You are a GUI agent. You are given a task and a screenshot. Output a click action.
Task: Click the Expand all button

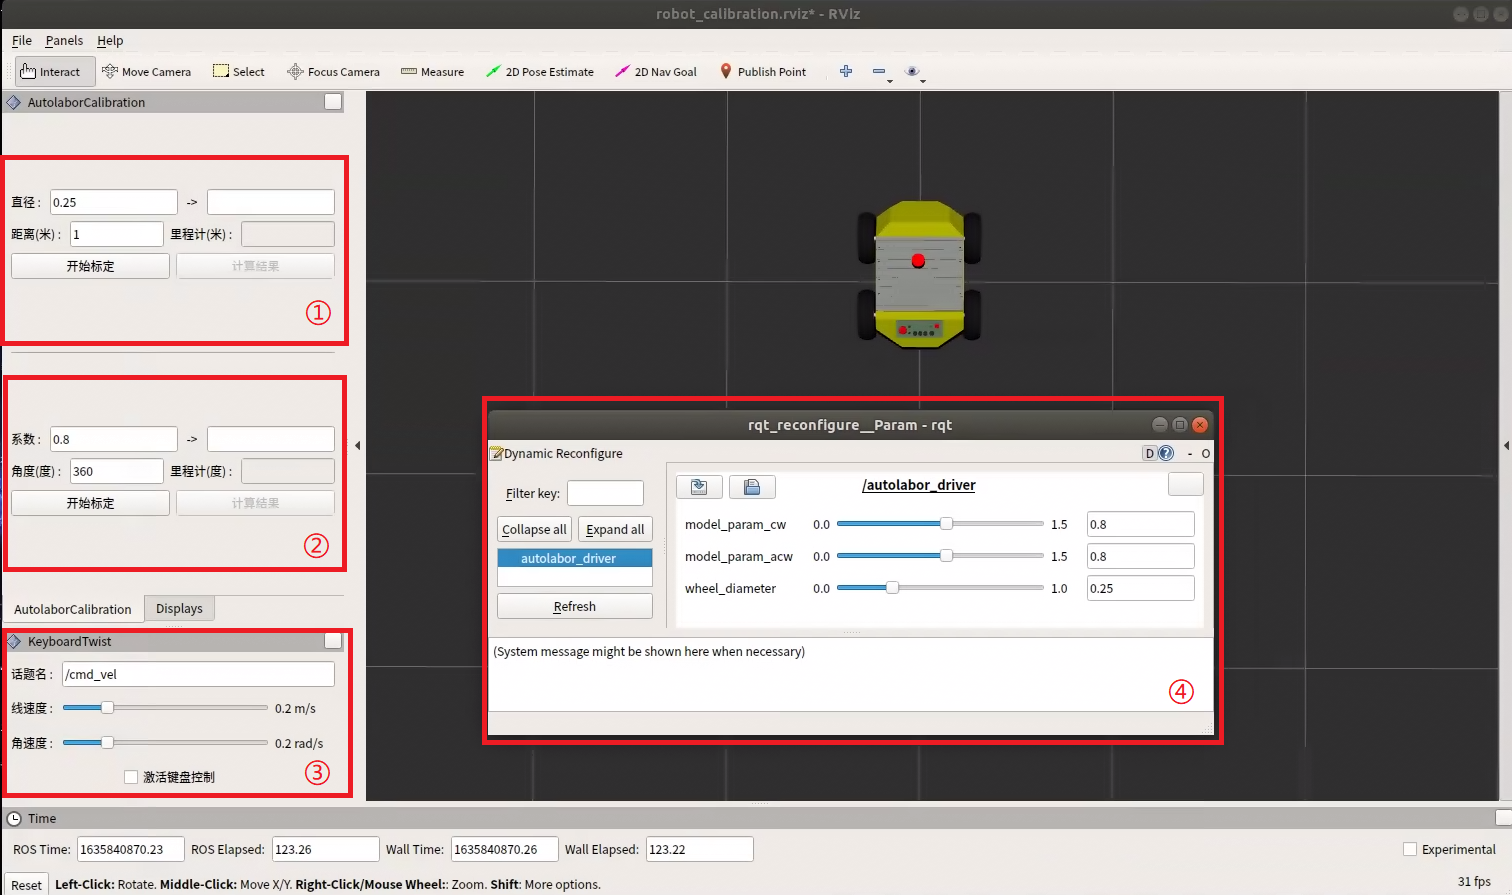pos(615,530)
